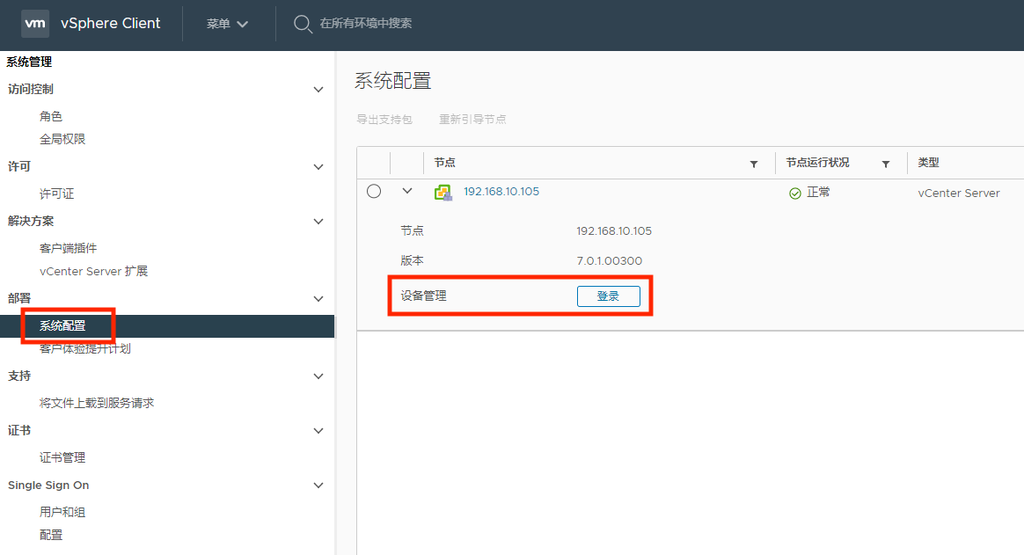The image size is (1024, 555).
Task: Click the 类型 column header
Action: click(x=928, y=163)
